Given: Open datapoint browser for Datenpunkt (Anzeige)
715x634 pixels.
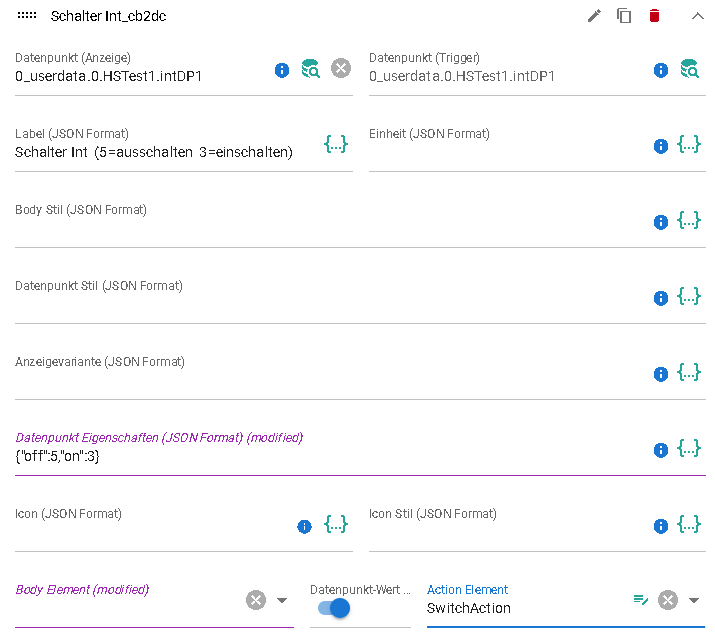Looking at the screenshot, I should 311,69.
